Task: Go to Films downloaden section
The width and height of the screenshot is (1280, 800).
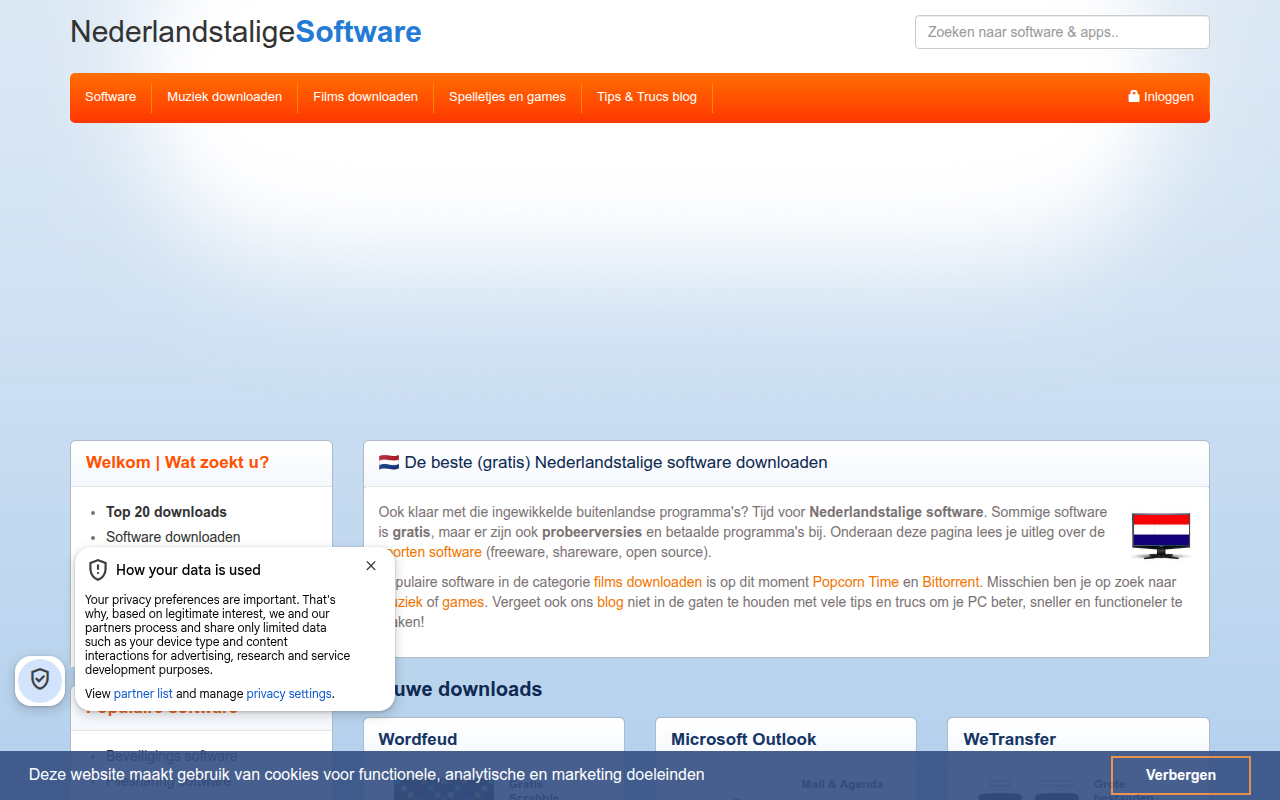Action: [365, 97]
